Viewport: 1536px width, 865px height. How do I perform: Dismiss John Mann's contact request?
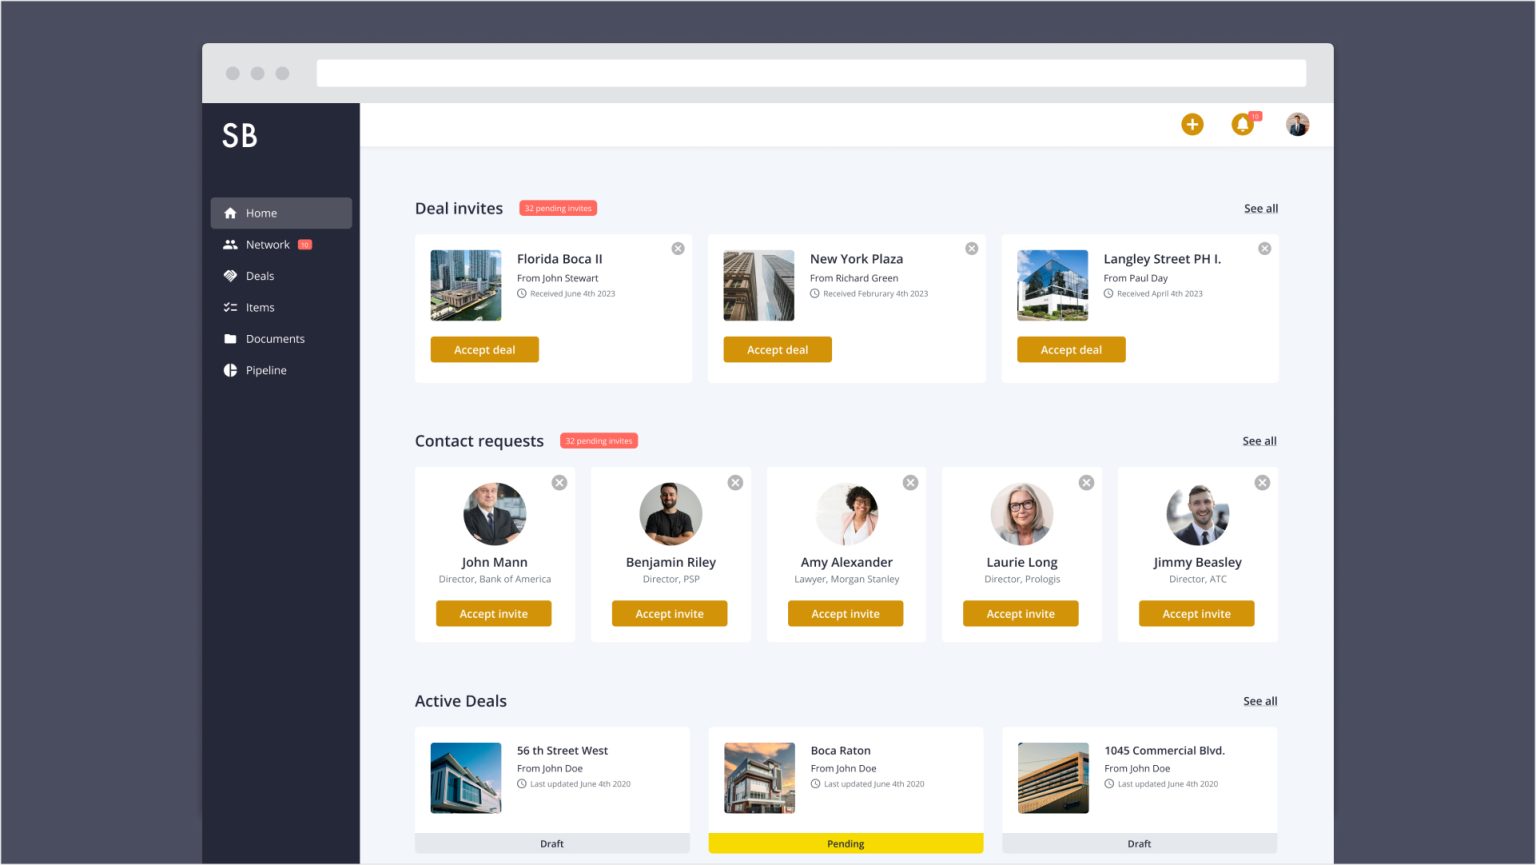(559, 483)
